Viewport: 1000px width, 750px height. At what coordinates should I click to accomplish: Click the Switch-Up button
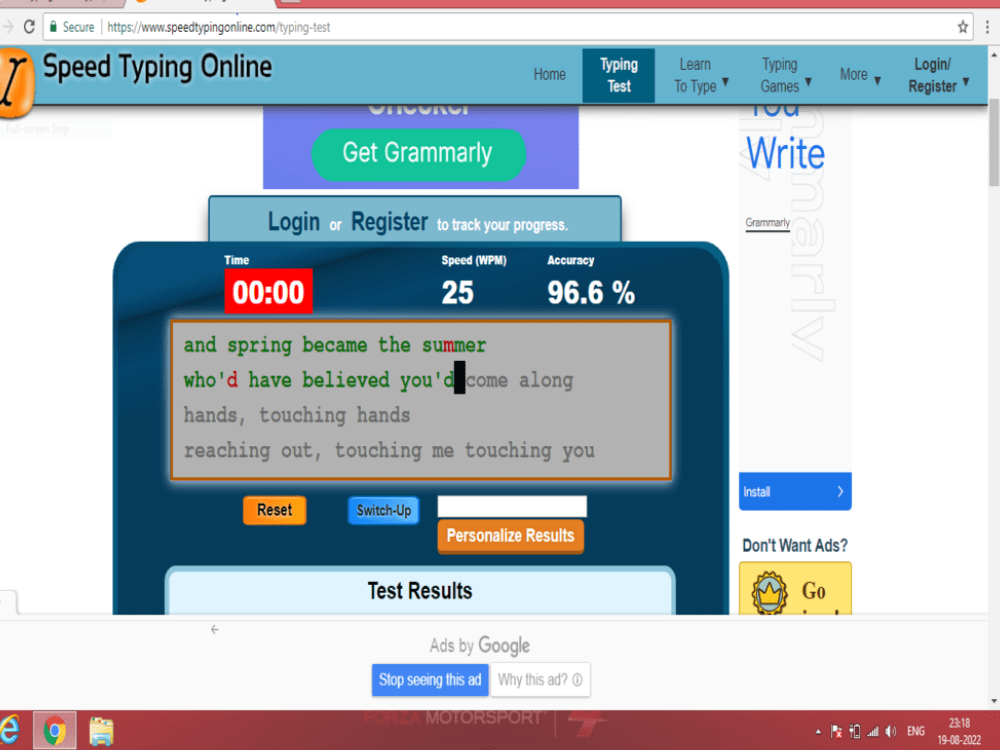[383, 510]
